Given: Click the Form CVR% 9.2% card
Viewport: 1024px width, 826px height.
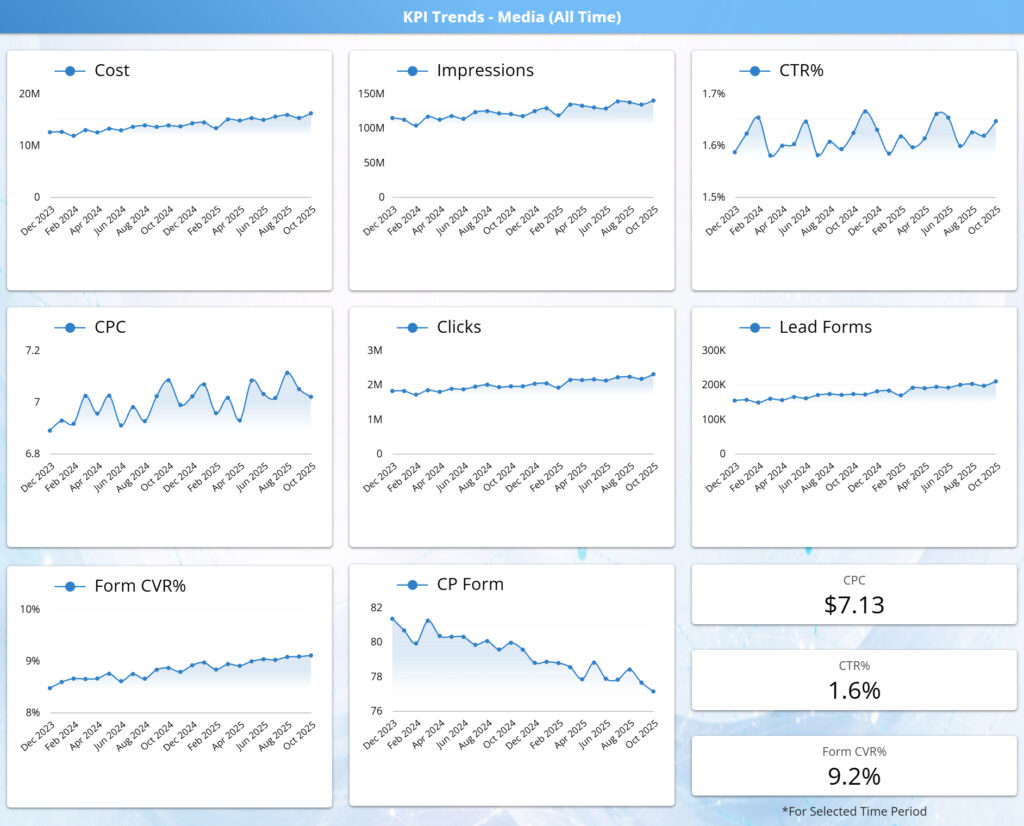Looking at the screenshot, I should pyautogui.click(x=855, y=766).
